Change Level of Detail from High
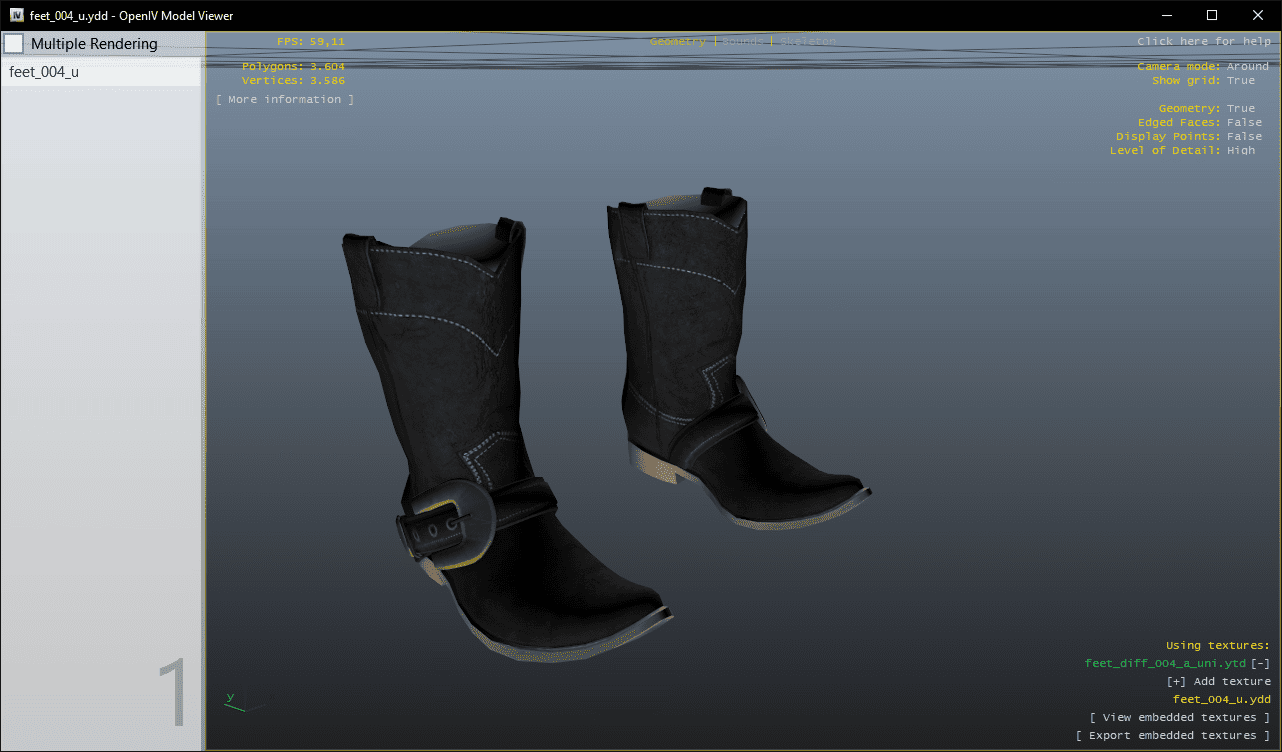1282x752 pixels. click(x=1240, y=151)
